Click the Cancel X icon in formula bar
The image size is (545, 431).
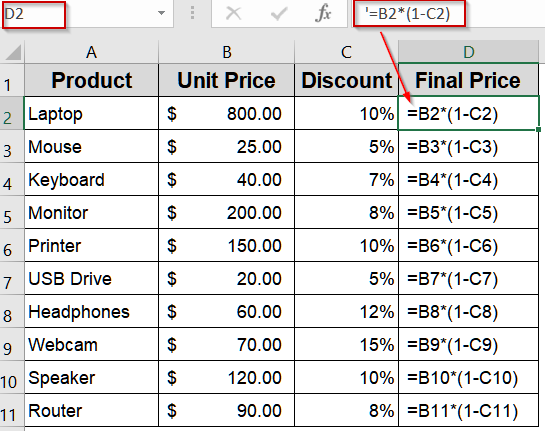[233, 14]
